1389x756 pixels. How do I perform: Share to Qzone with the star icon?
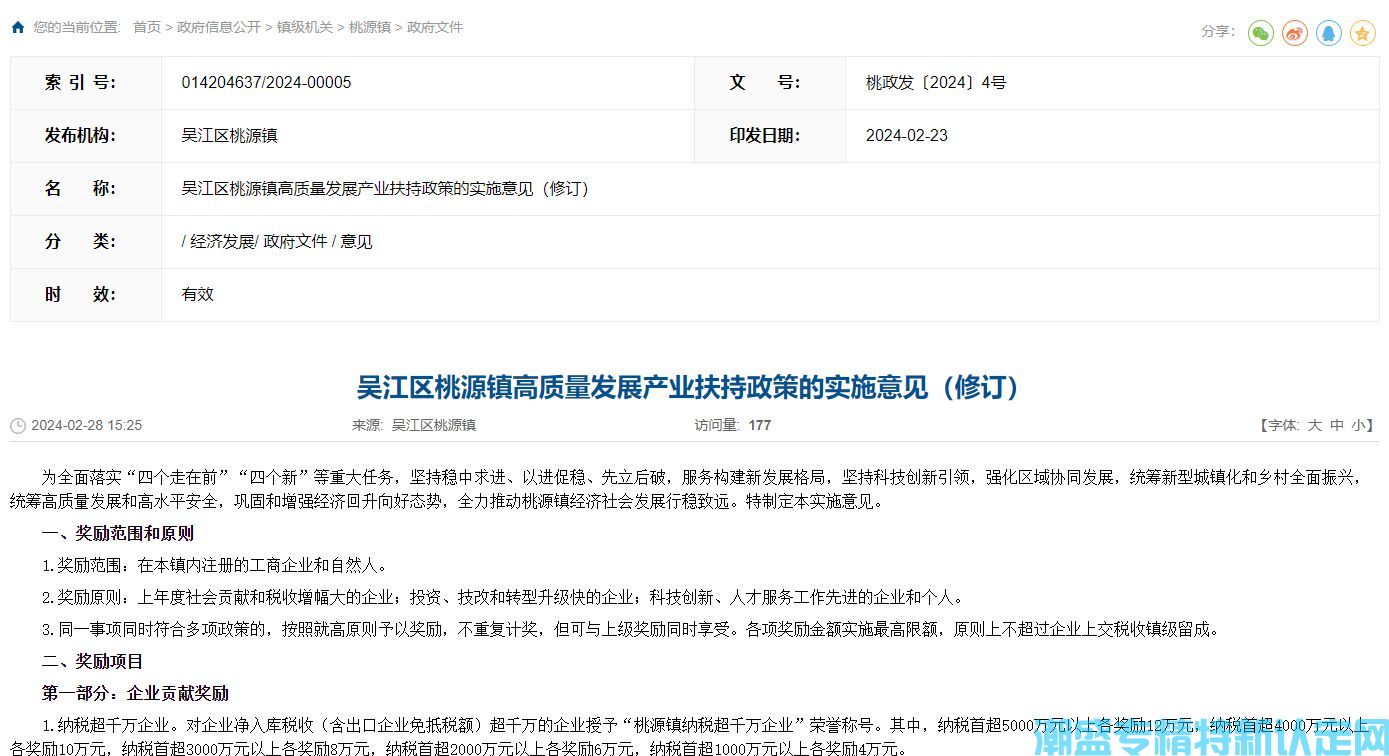pyautogui.click(x=1363, y=33)
